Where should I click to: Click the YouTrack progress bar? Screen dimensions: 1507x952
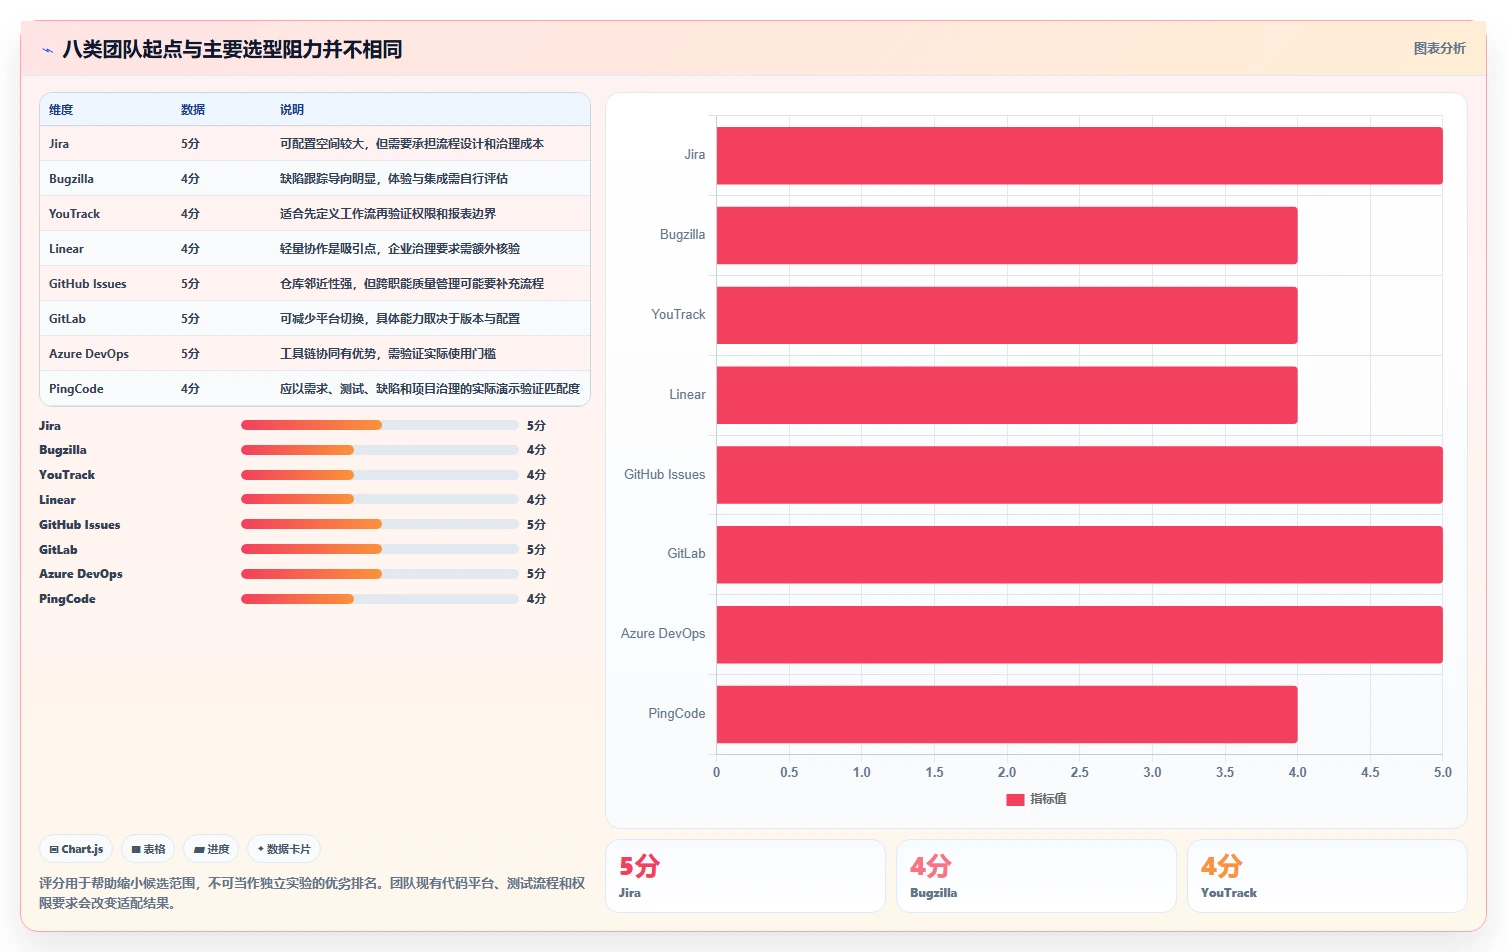(x=379, y=475)
